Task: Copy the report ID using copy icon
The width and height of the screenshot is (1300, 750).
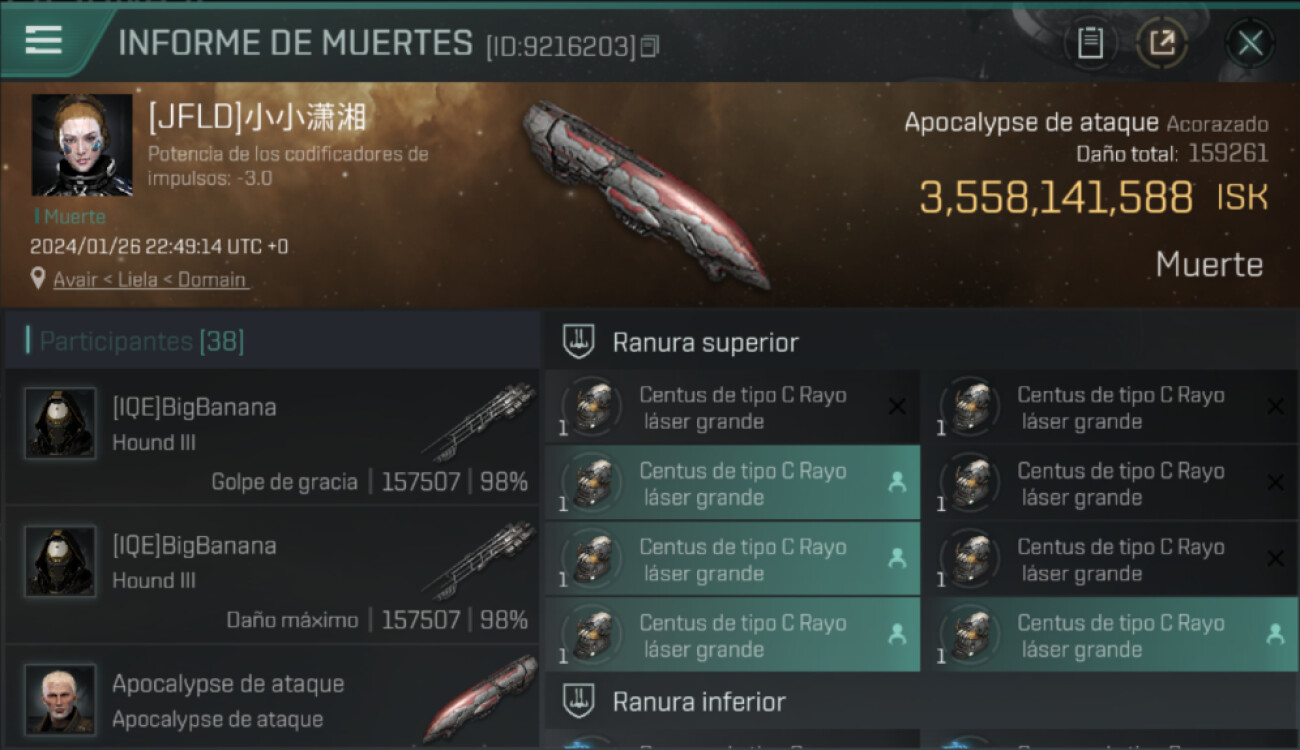Action: (x=650, y=46)
